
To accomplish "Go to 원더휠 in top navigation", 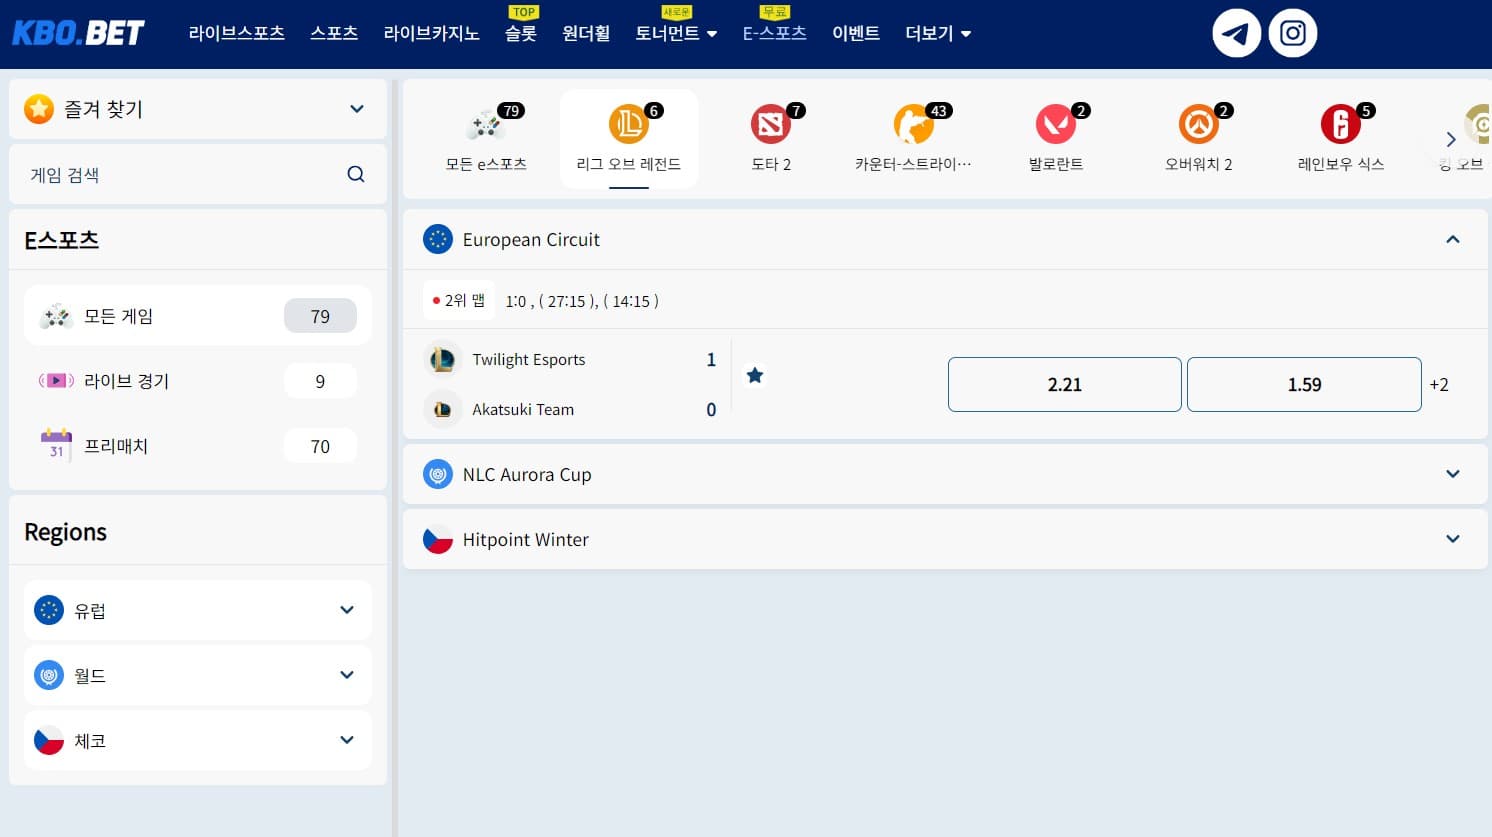I will [x=586, y=33].
